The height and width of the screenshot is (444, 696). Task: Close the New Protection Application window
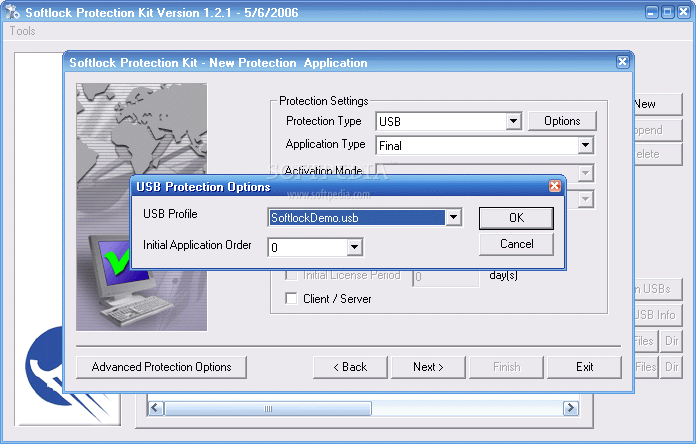(x=622, y=62)
